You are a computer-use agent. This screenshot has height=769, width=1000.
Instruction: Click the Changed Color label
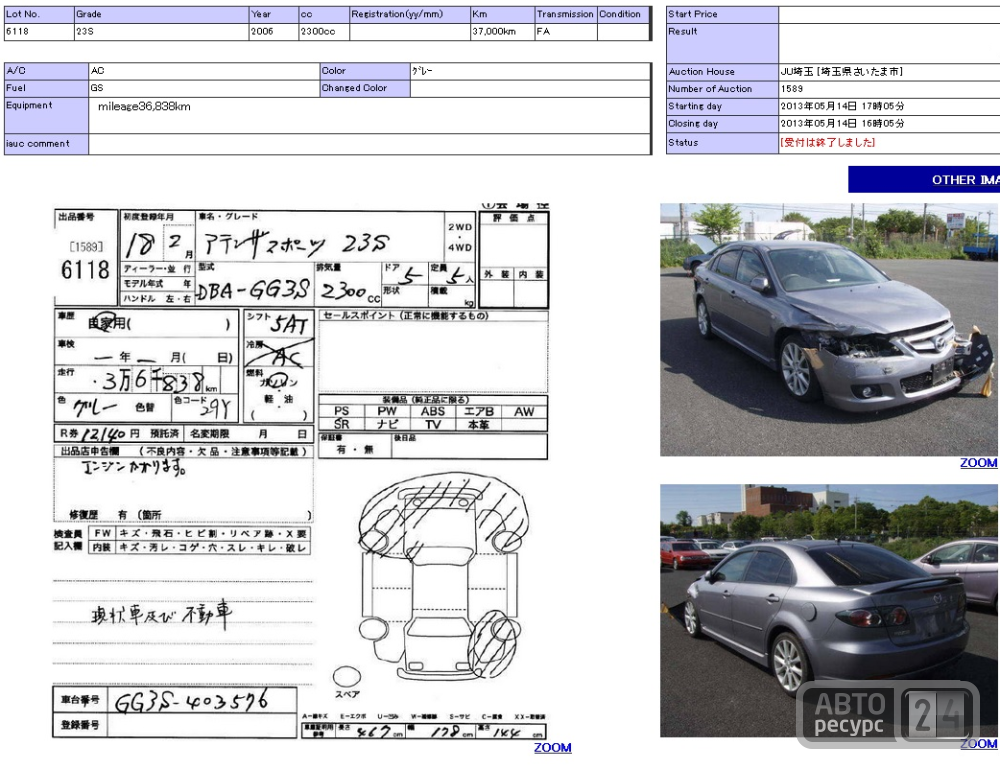[x=354, y=88]
